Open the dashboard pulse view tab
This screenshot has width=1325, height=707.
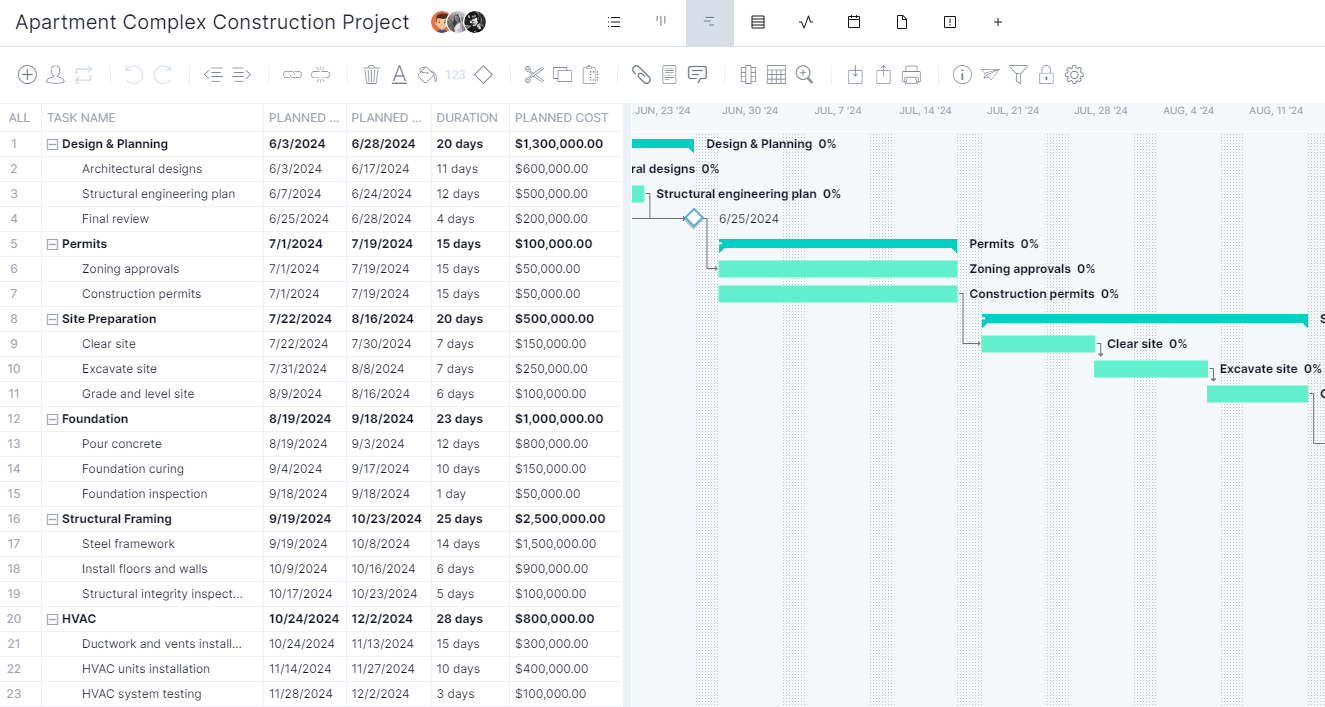pyautogui.click(x=806, y=22)
